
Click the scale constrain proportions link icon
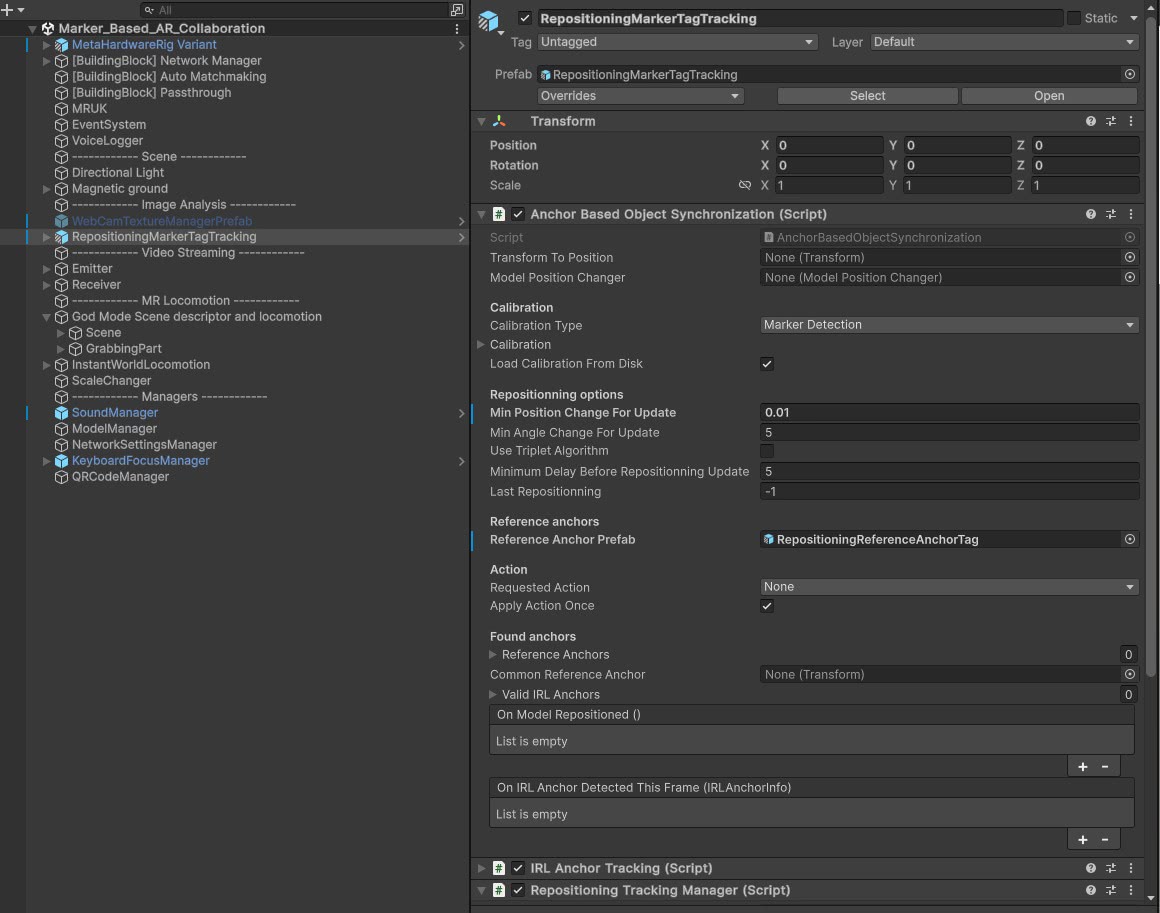click(744, 185)
